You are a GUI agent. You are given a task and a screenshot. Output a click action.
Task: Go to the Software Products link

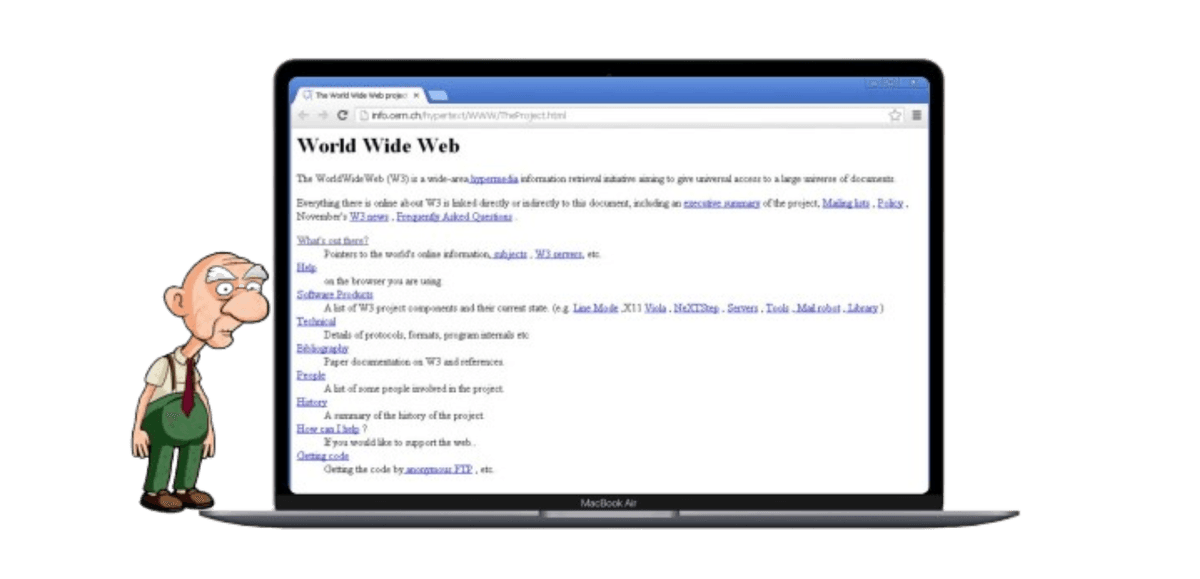335,295
